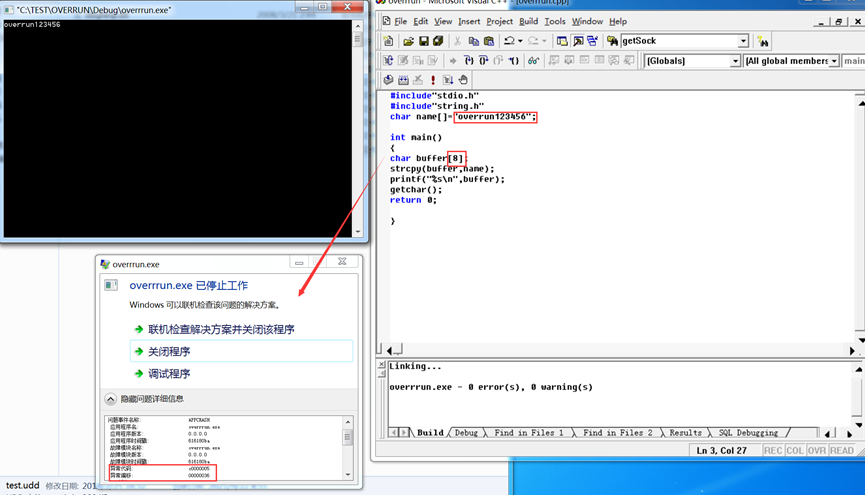The height and width of the screenshot is (495, 865).
Task: Click the Go debug icon
Action: (x=448, y=80)
